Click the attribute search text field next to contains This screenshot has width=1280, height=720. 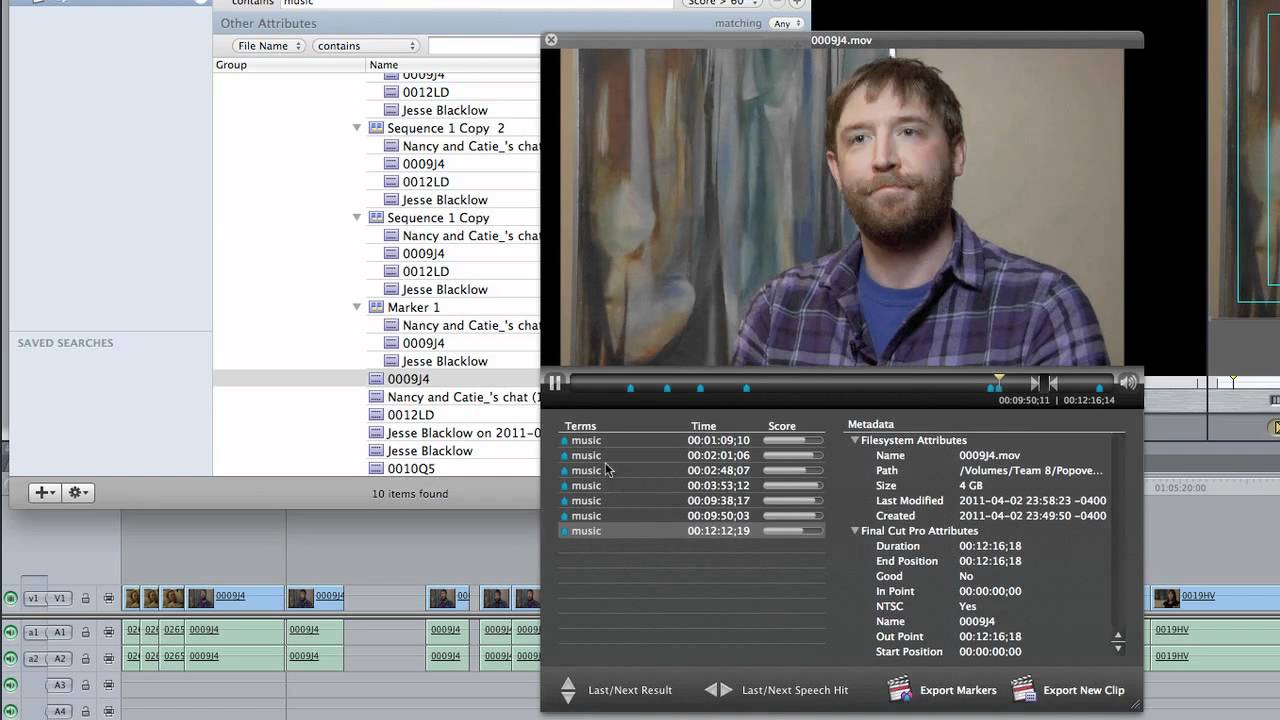(x=484, y=46)
